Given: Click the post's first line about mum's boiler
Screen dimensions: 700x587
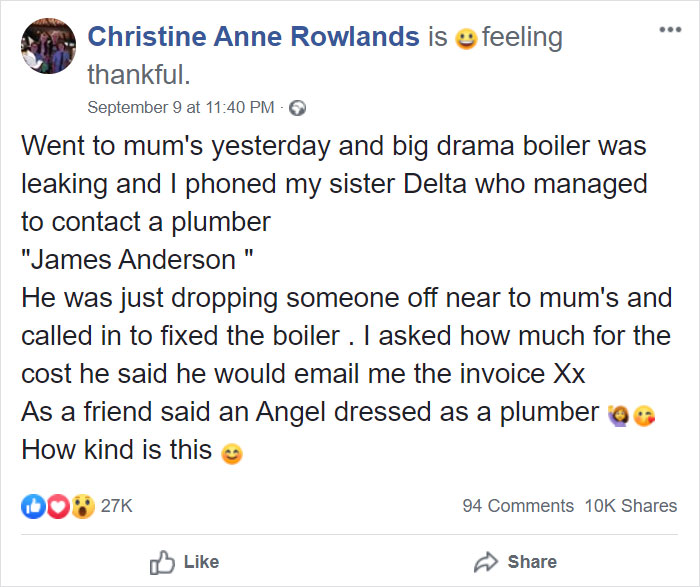Looking at the screenshot, I should [x=334, y=146].
